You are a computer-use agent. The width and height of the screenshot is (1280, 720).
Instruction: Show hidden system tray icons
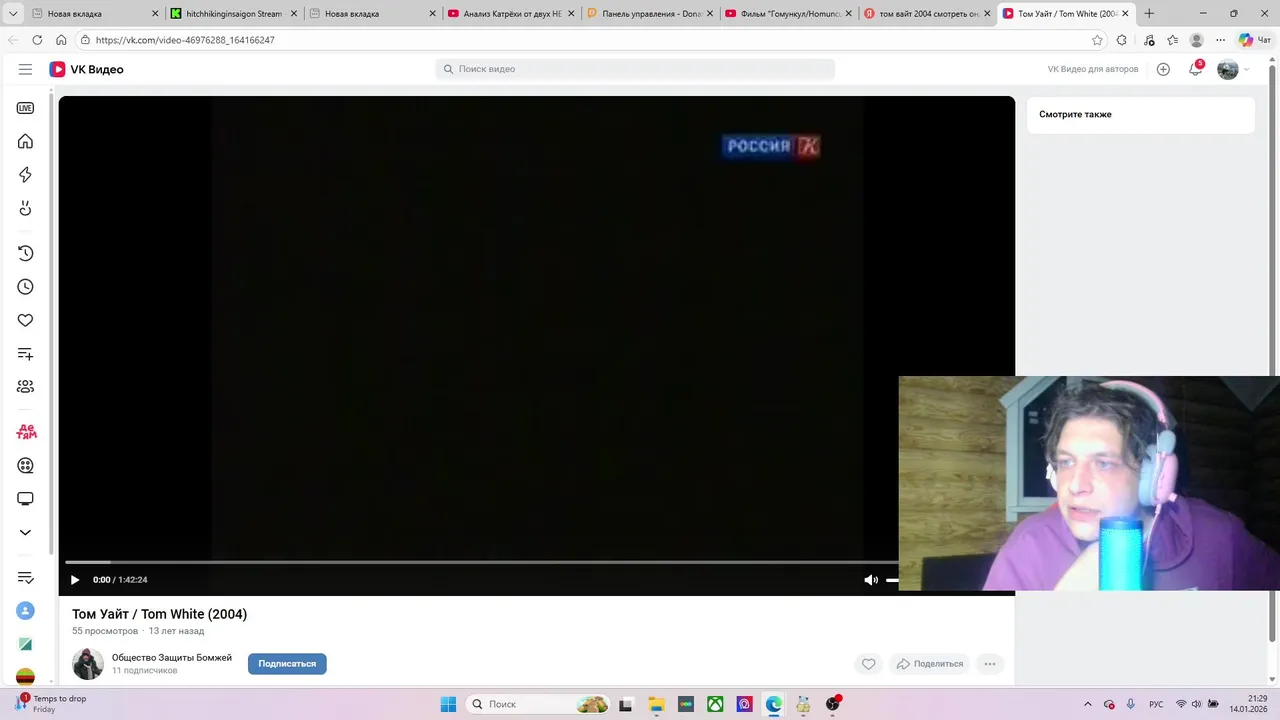1087,704
